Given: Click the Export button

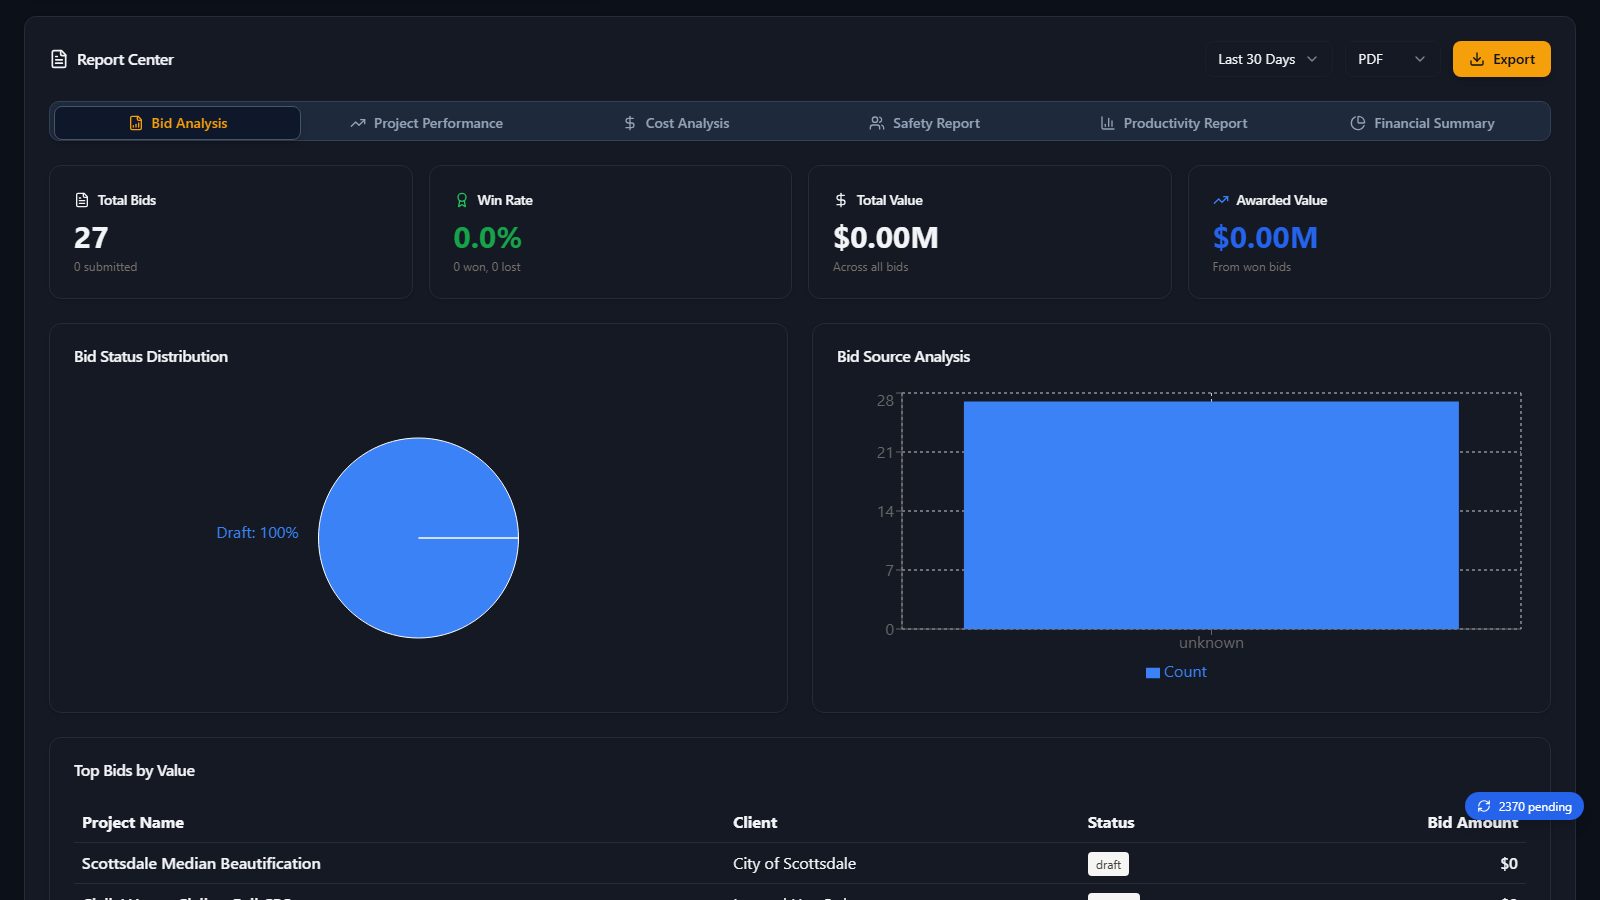Looking at the screenshot, I should (1501, 59).
